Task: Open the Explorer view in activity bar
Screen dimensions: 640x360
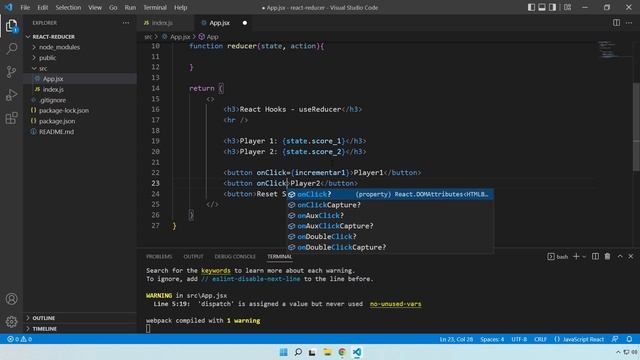Action: pyautogui.click(x=11, y=26)
